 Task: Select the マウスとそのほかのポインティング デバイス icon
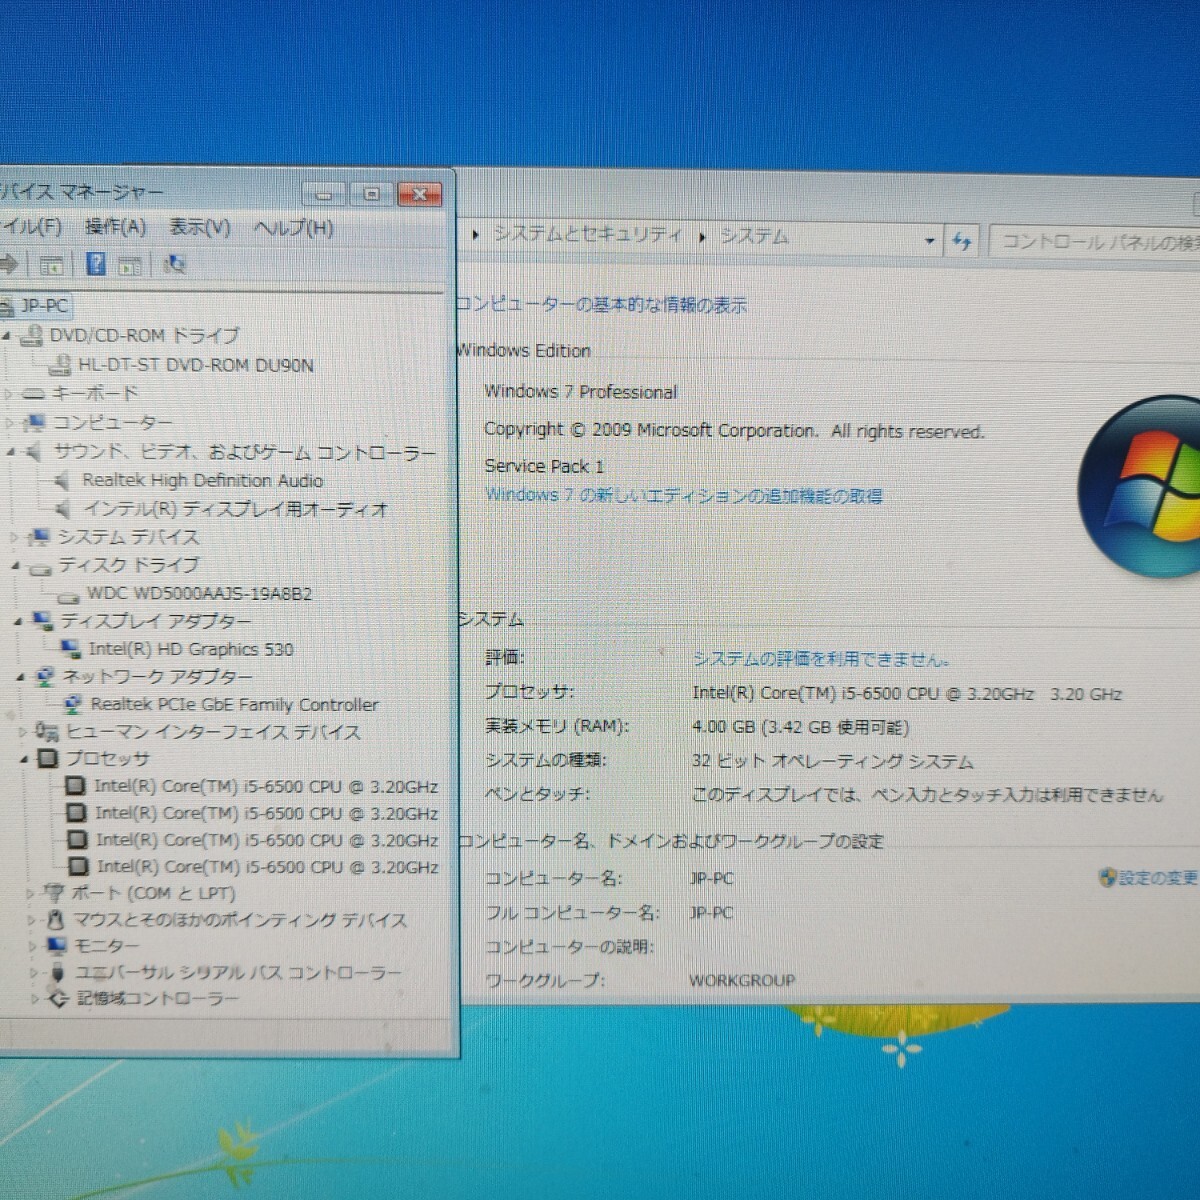[x=56, y=919]
